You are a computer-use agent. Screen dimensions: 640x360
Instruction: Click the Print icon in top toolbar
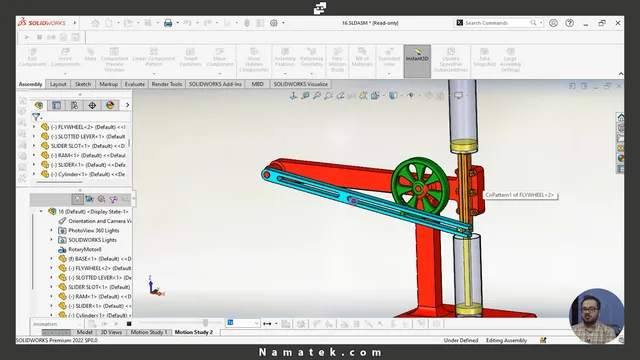168,23
